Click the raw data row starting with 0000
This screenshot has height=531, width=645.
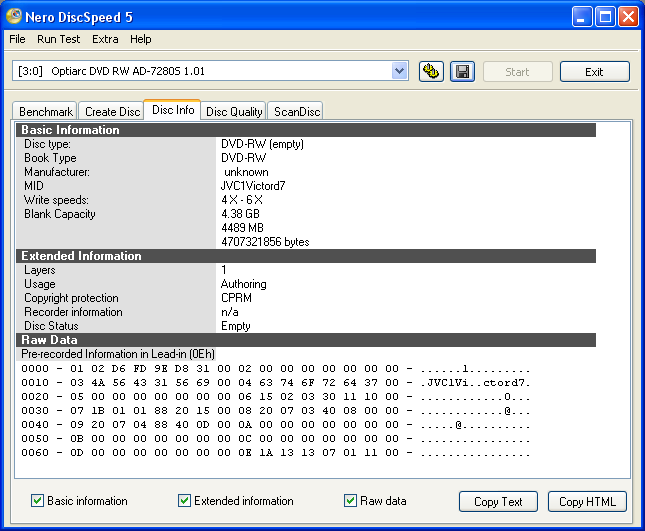[276, 369]
